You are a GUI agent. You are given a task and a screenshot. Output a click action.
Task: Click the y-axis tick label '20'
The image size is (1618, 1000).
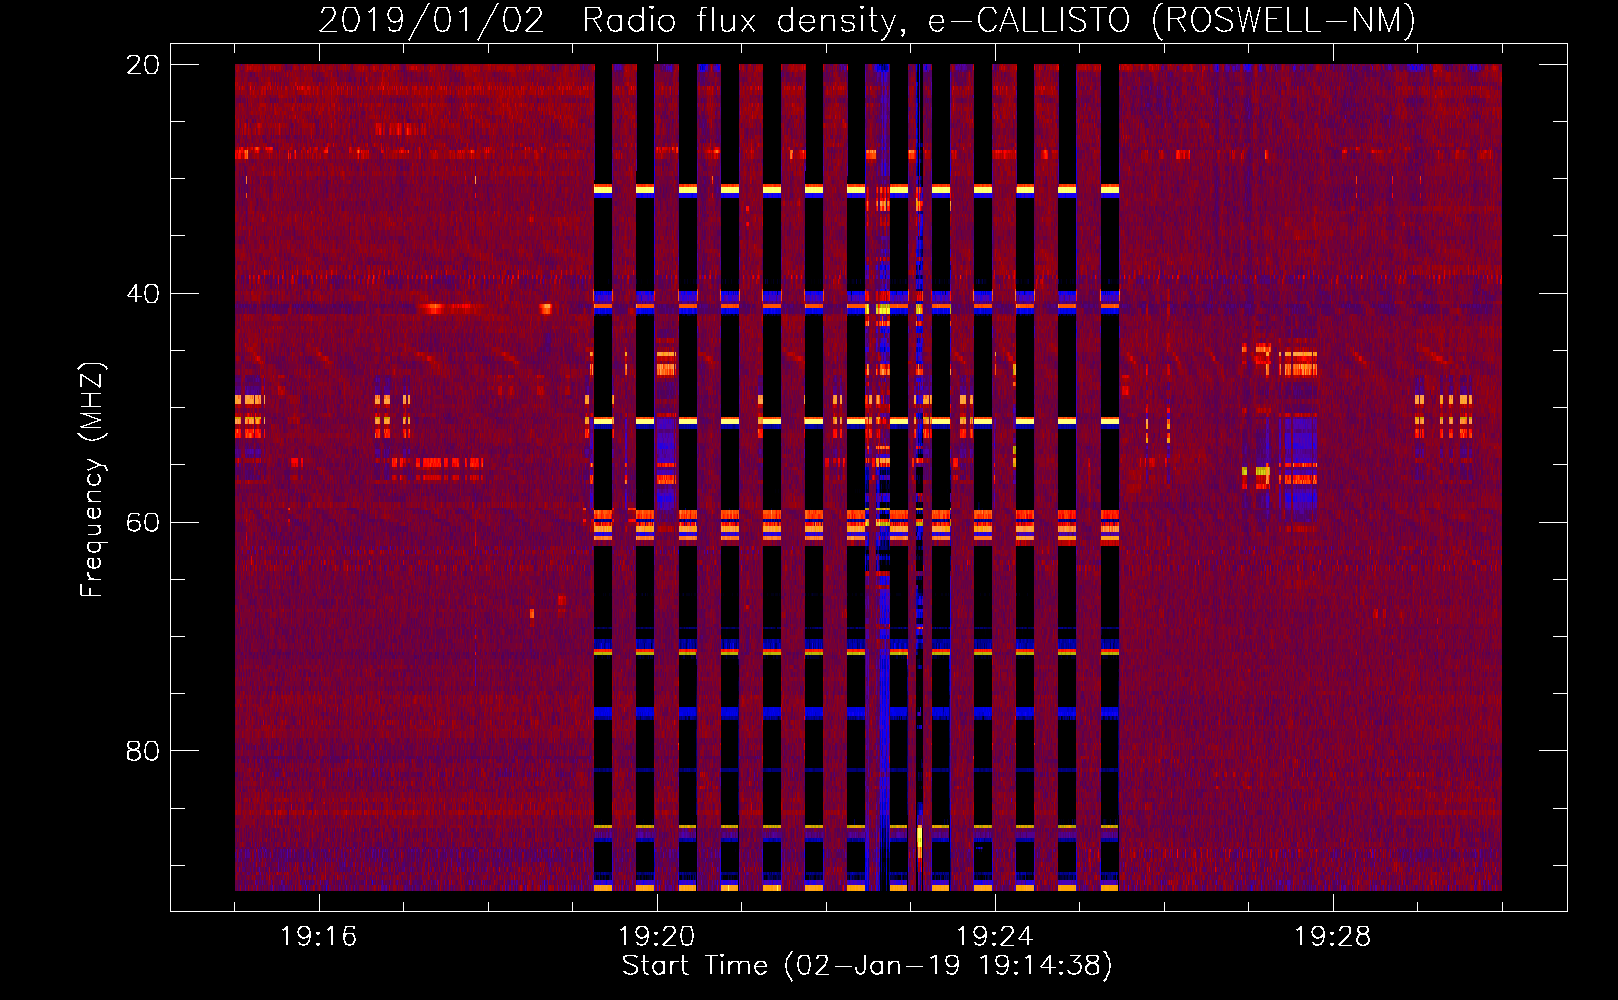pyautogui.click(x=143, y=65)
